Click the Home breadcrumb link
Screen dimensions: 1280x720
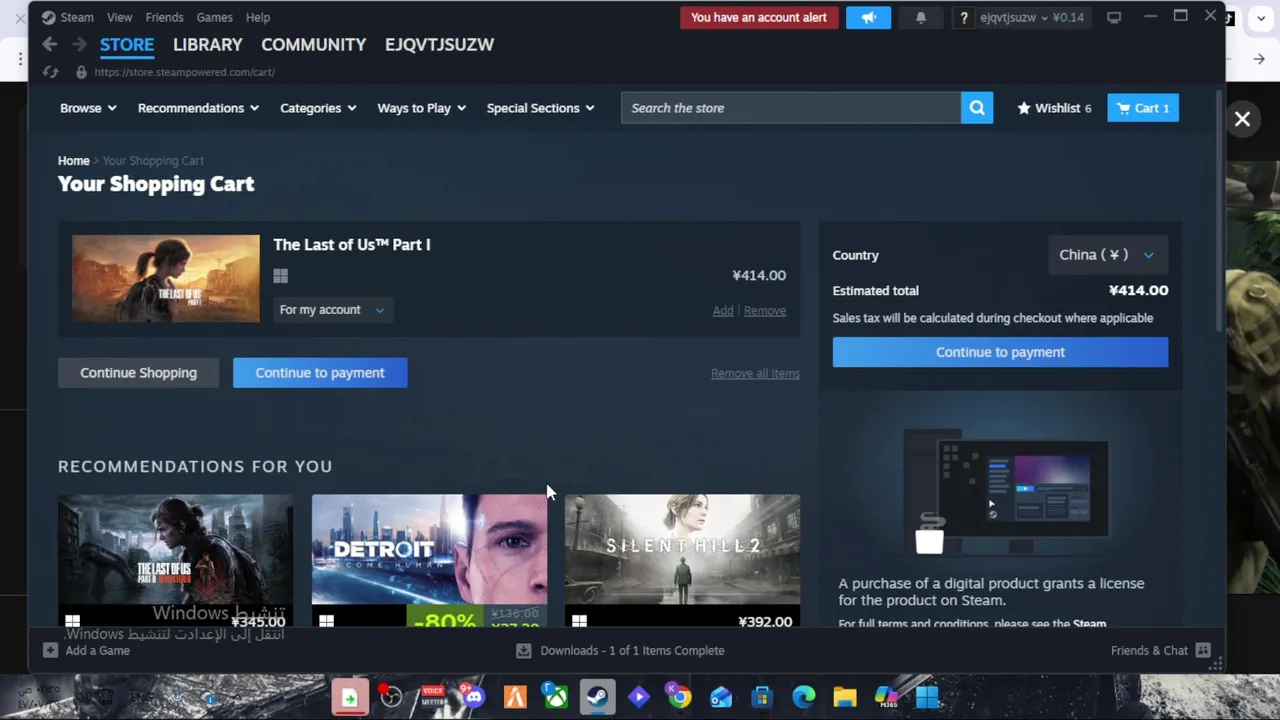[73, 160]
